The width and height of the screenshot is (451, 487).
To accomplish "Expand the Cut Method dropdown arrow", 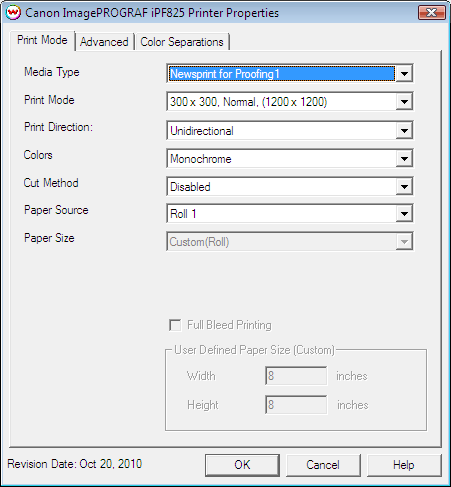I will point(404,186).
